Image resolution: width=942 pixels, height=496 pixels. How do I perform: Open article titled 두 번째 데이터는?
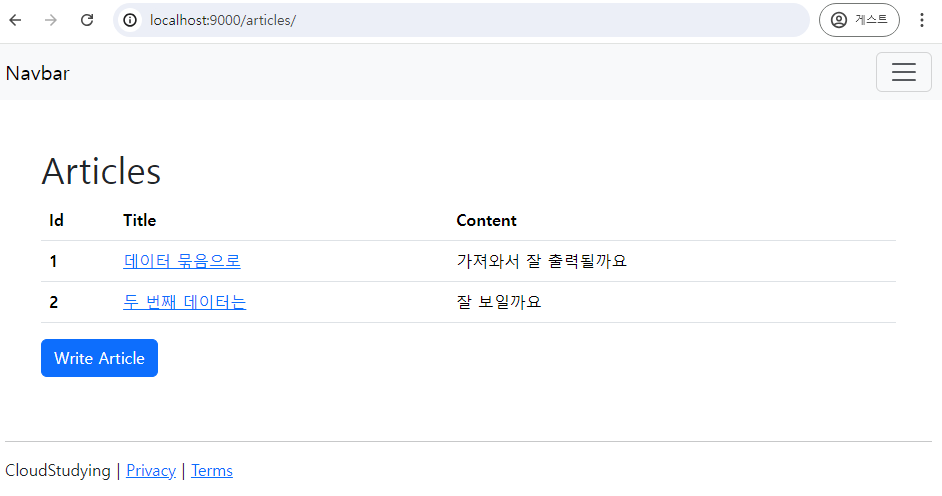pos(184,302)
